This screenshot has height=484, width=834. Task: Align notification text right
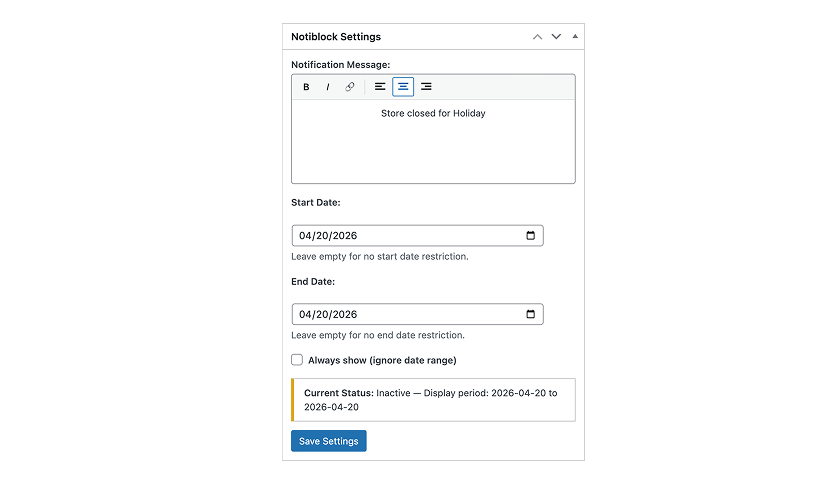(x=426, y=87)
